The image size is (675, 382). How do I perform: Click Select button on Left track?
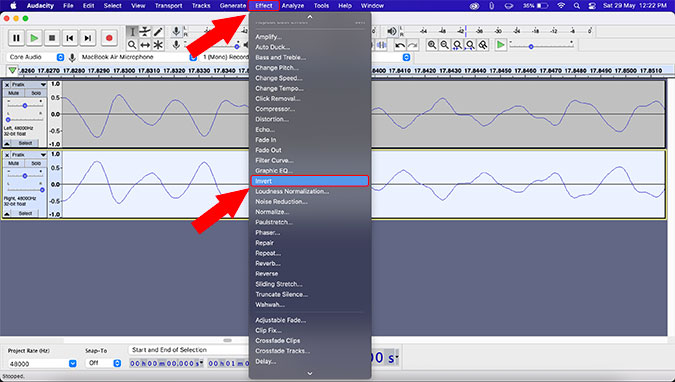25,143
